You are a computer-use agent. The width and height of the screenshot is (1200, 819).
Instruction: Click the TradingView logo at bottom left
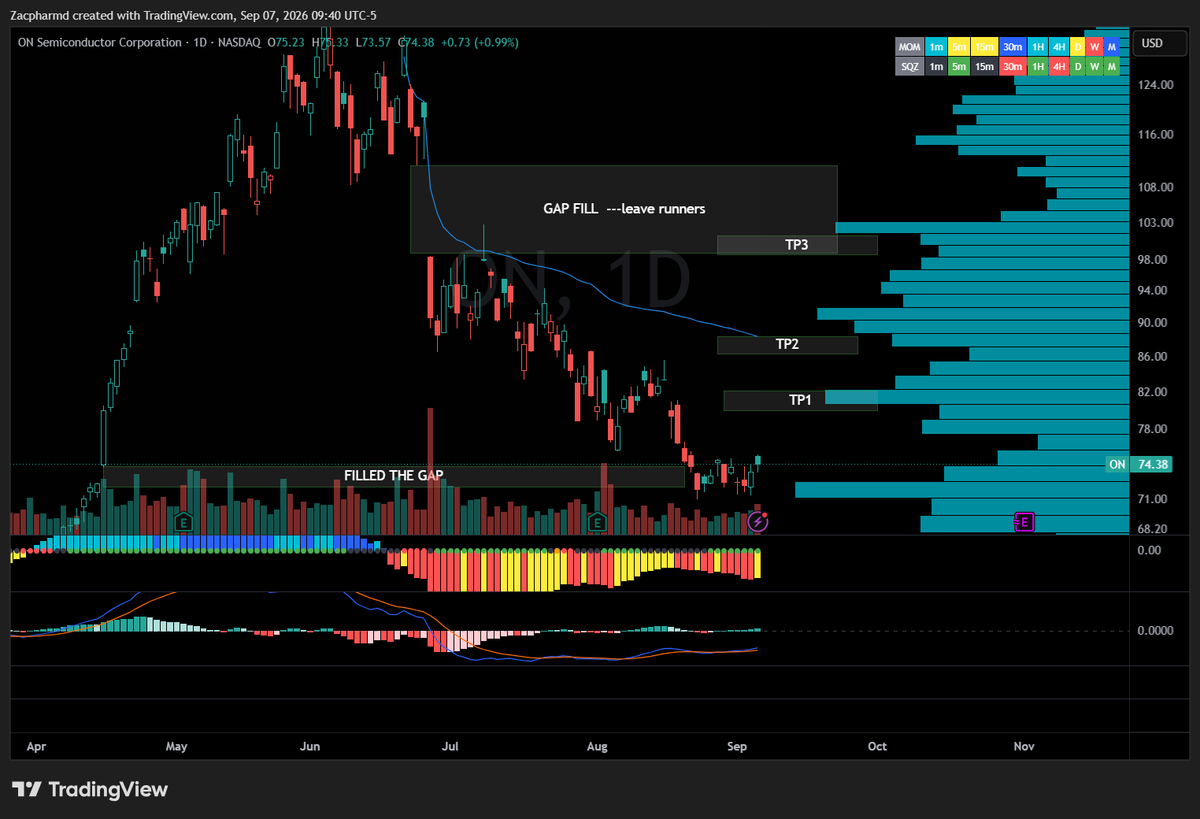click(90, 789)
